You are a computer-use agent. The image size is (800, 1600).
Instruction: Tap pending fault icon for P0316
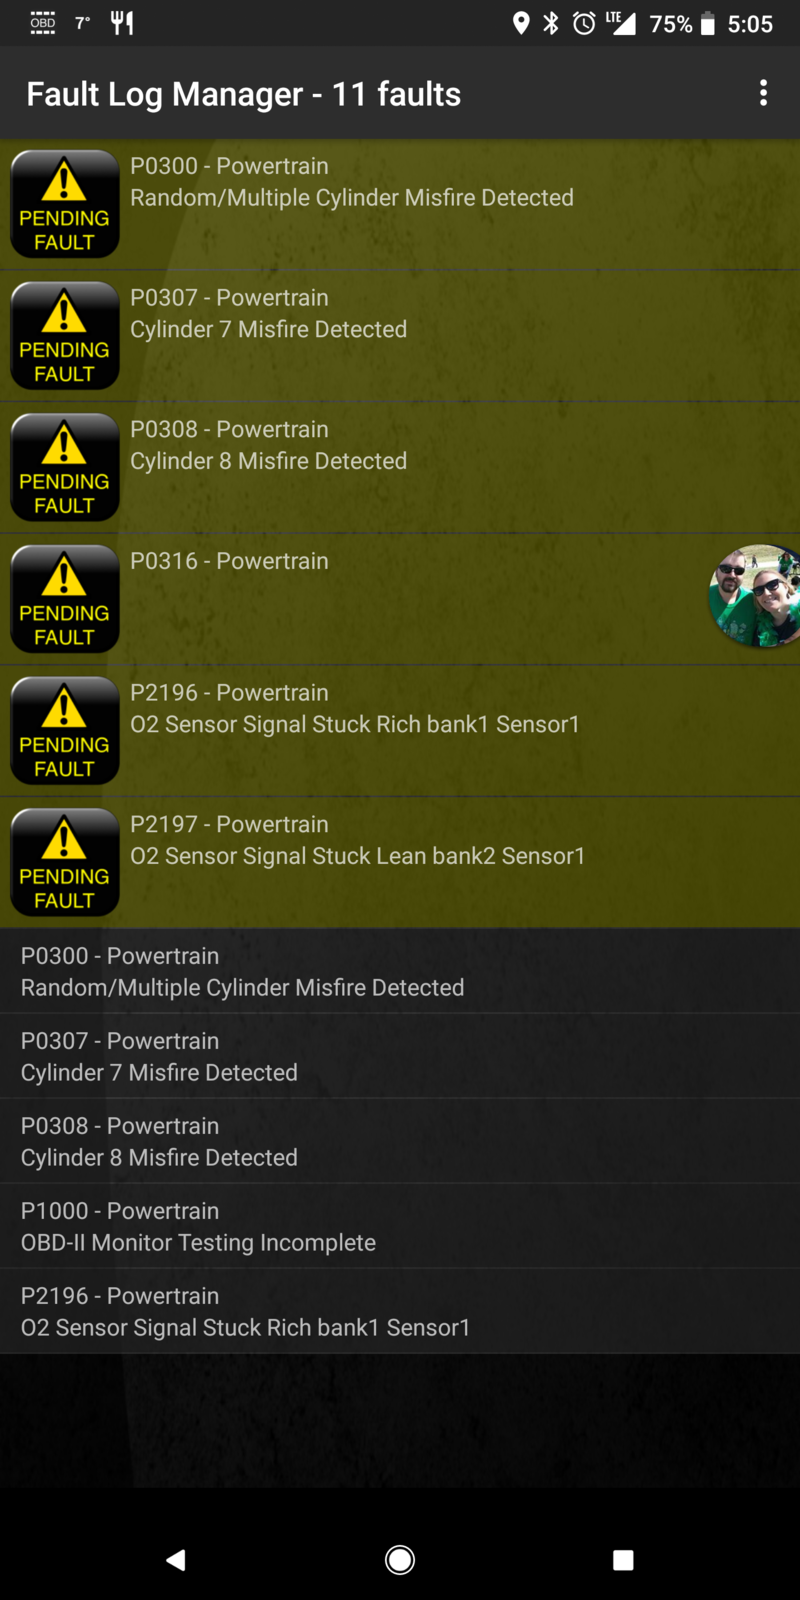tap(65, 599)
